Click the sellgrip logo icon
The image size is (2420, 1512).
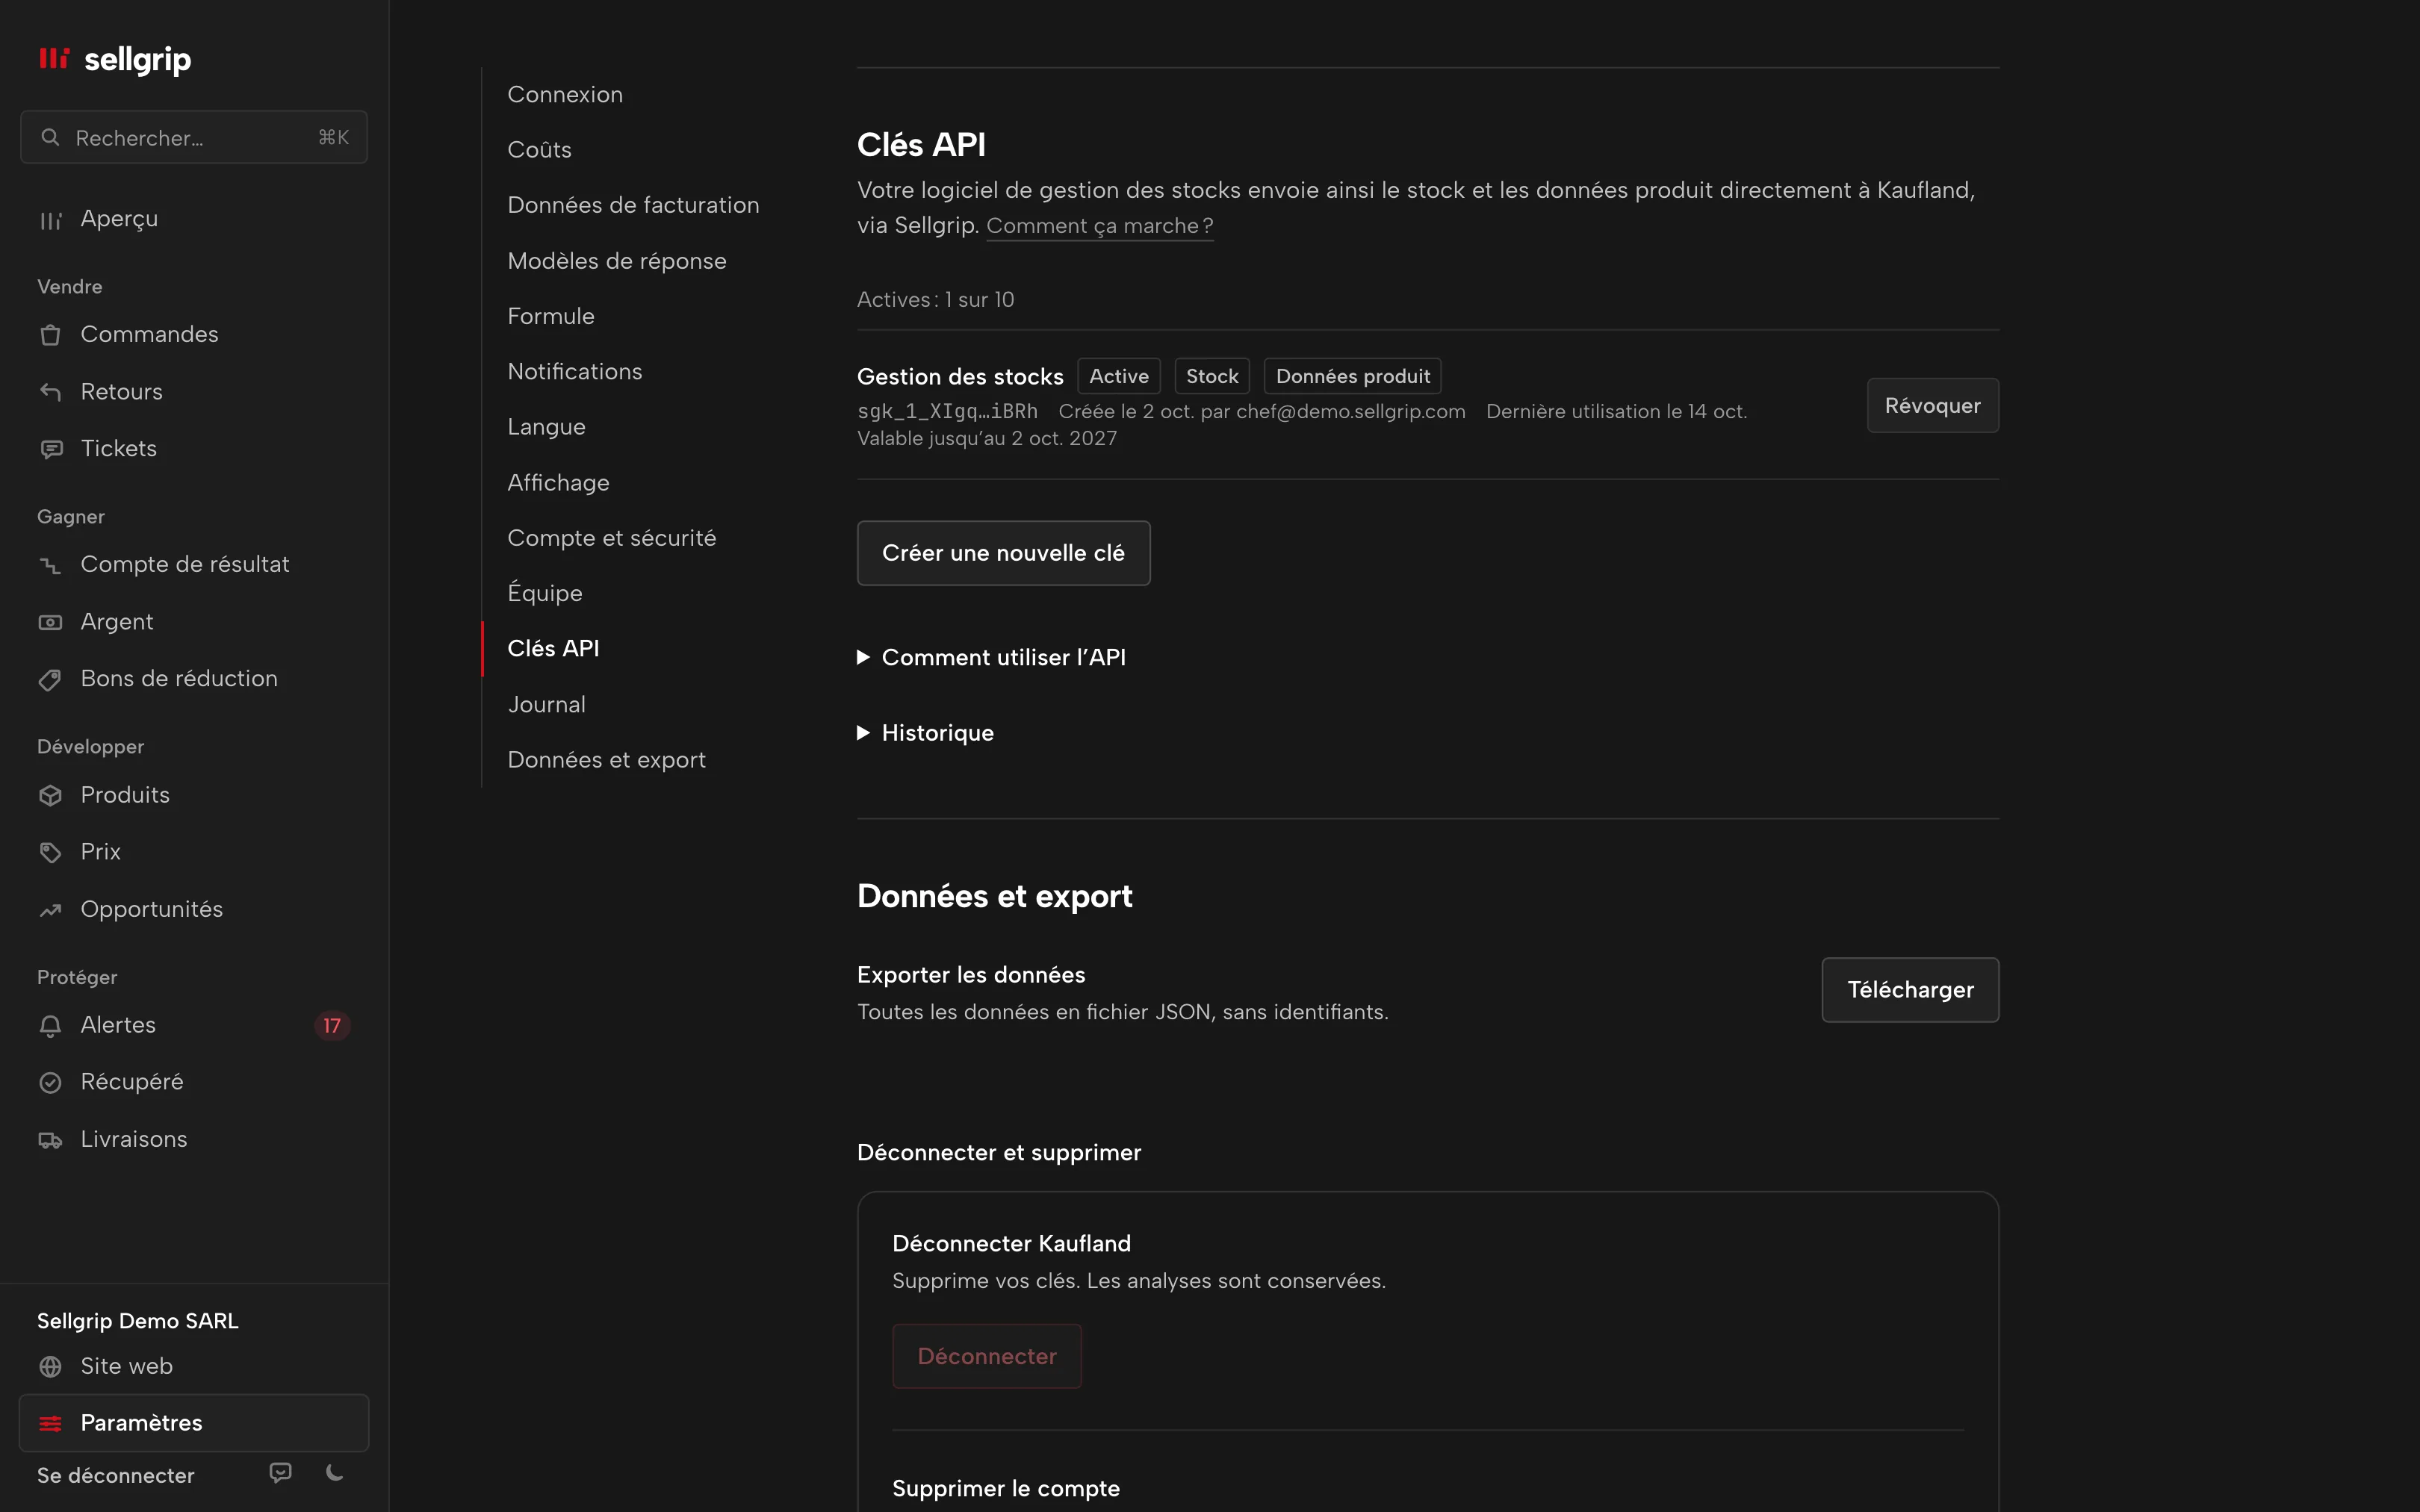tap(54, 59)
